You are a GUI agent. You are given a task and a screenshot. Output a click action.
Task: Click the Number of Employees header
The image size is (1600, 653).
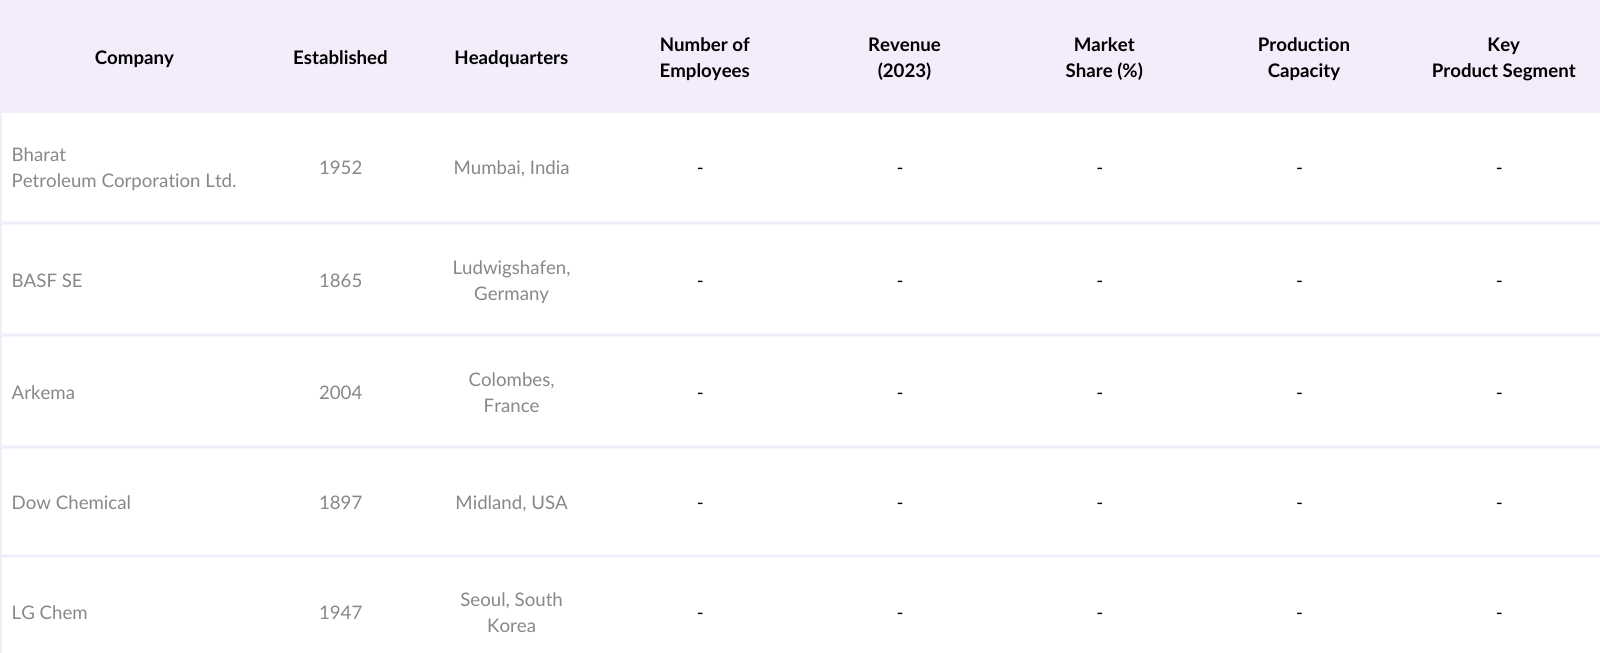pyautogui.click(x=704, y=58)
